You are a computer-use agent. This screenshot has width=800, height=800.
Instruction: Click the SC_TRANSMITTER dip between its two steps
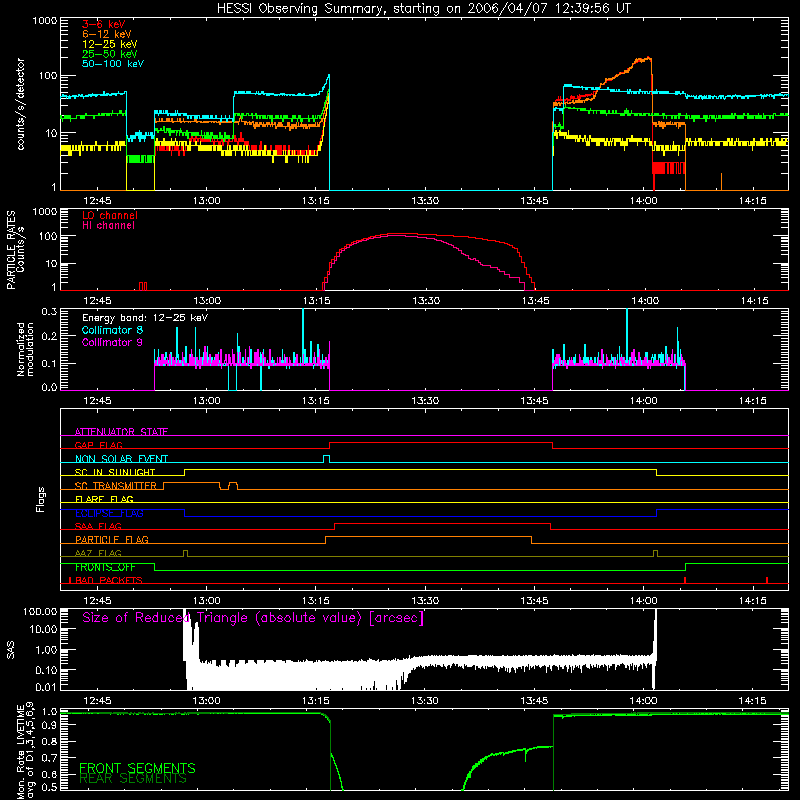pos(224,489)
